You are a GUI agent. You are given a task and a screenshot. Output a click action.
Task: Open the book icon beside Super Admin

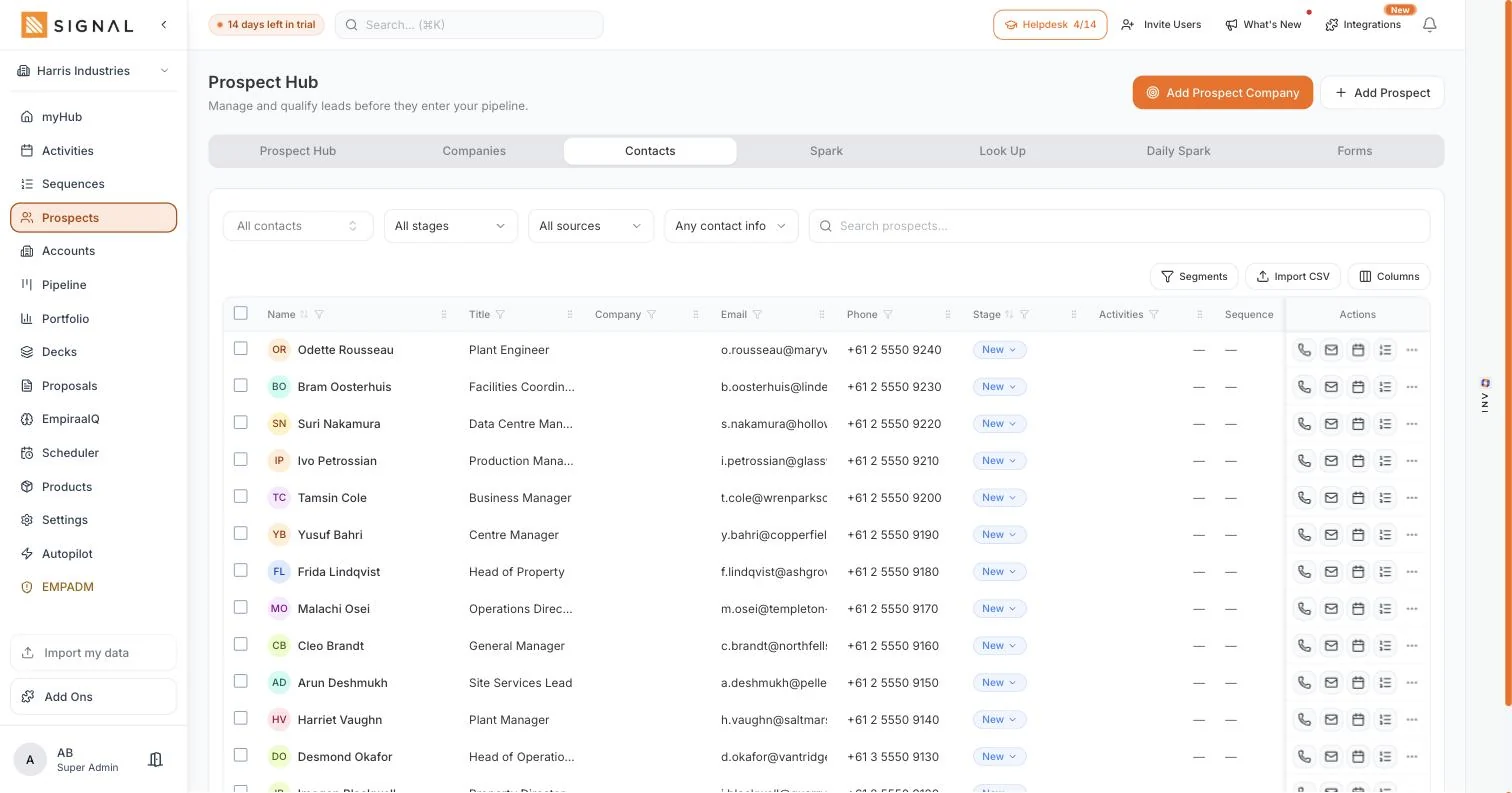pyautogui.click(x=155, y=760)
